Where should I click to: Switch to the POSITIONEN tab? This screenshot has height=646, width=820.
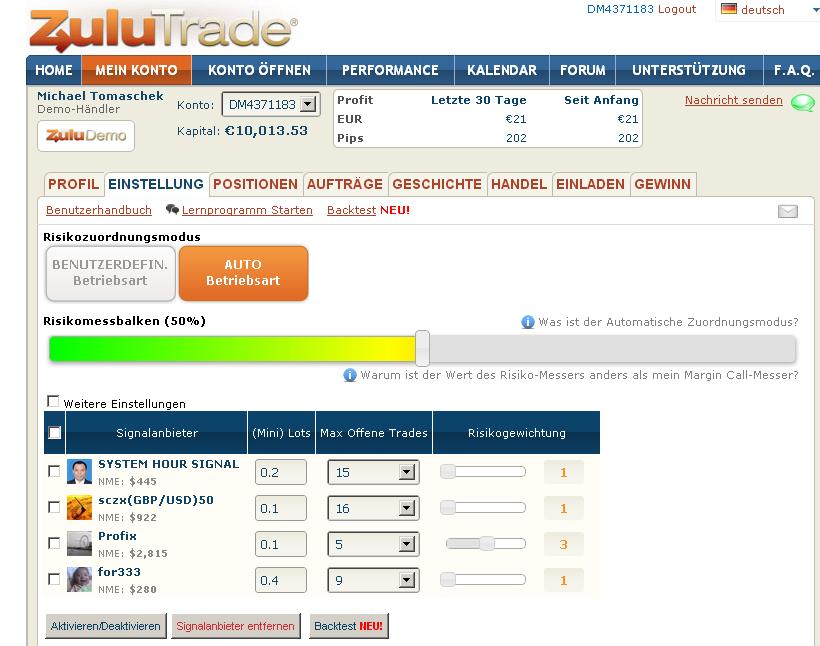coord(255,184)
